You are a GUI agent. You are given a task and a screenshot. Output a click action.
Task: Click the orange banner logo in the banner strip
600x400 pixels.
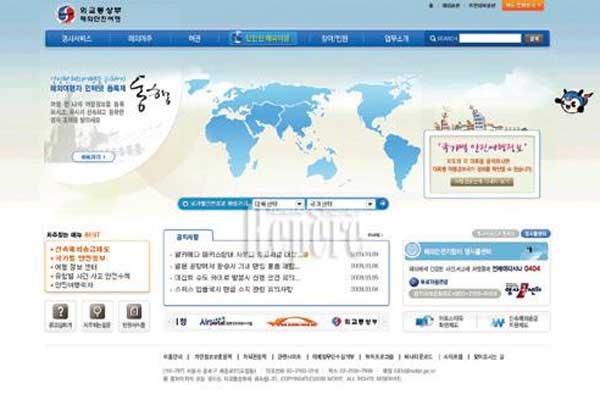[x=292, y=323]
